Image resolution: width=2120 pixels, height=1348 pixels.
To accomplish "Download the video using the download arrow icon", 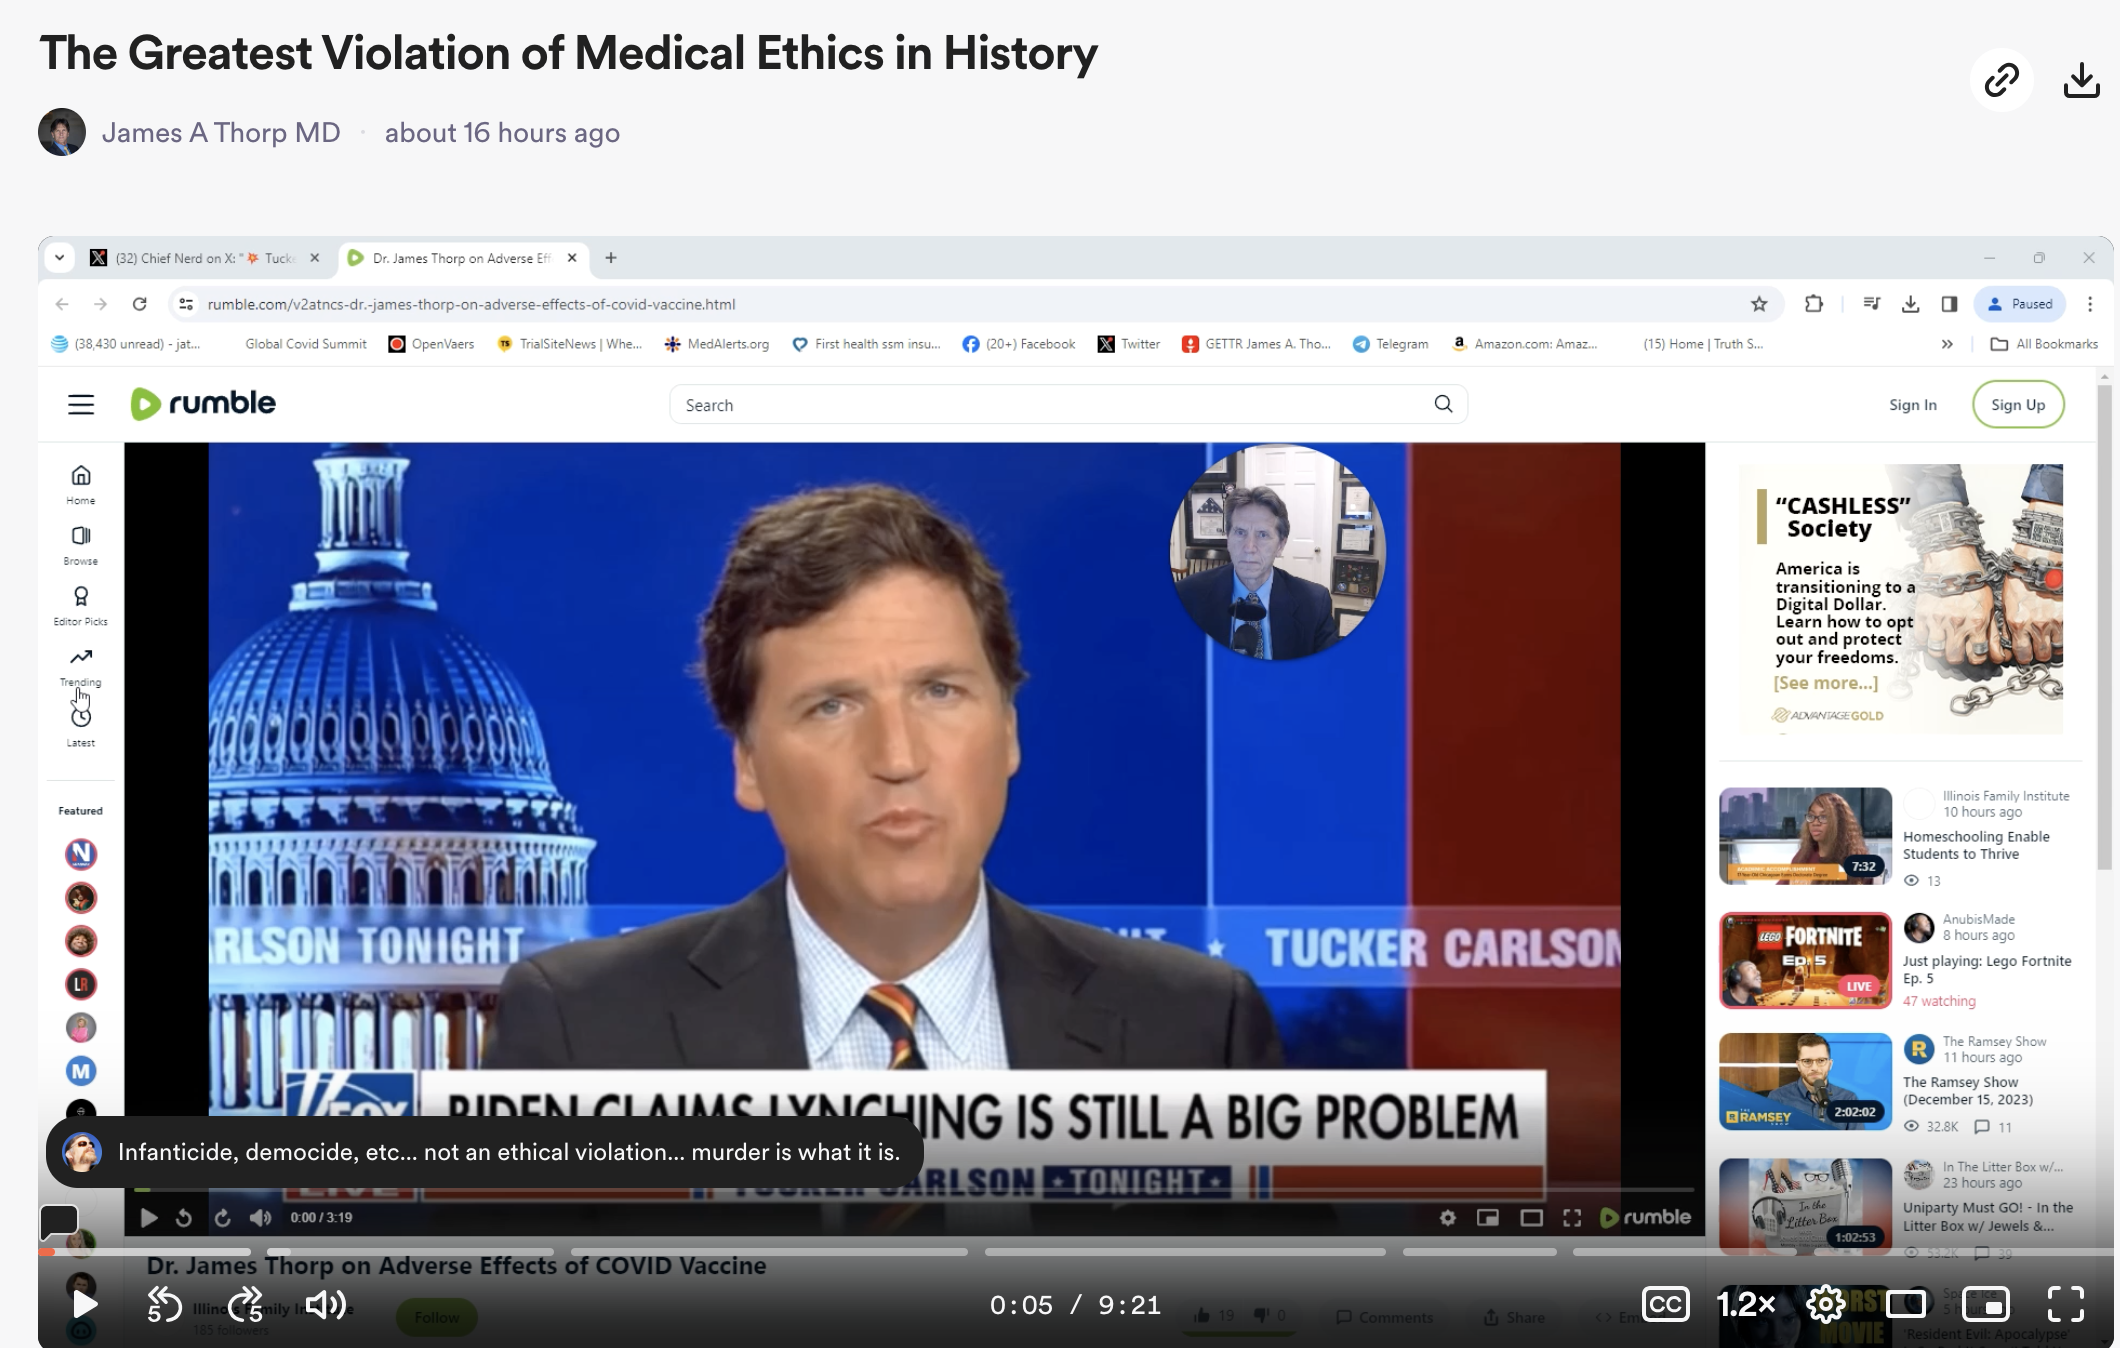I will pos(2082,79).
